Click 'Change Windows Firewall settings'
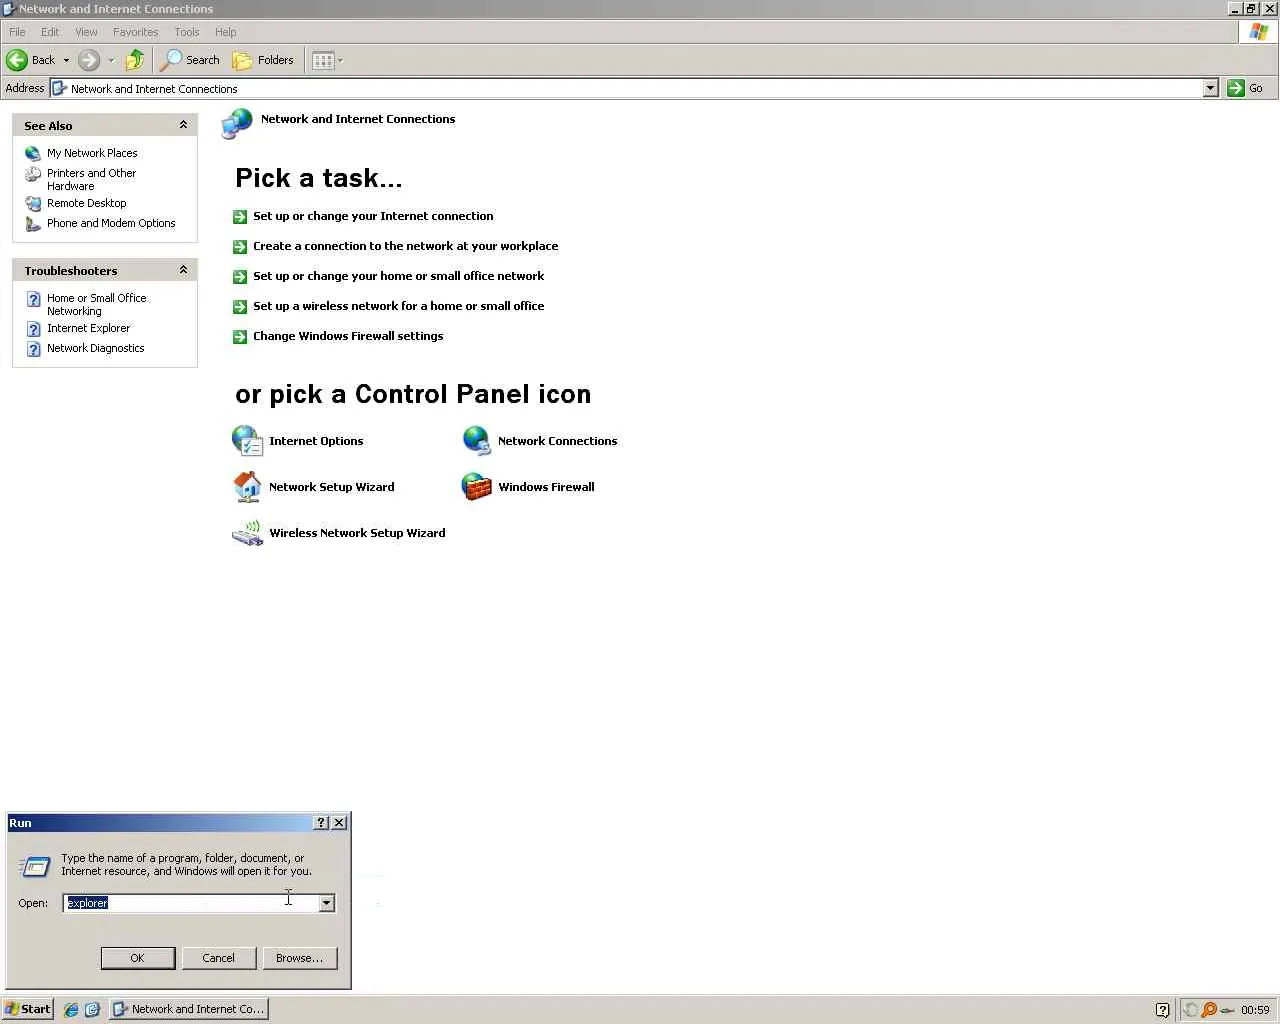The image size is (1280, 1024). [348, 336]
